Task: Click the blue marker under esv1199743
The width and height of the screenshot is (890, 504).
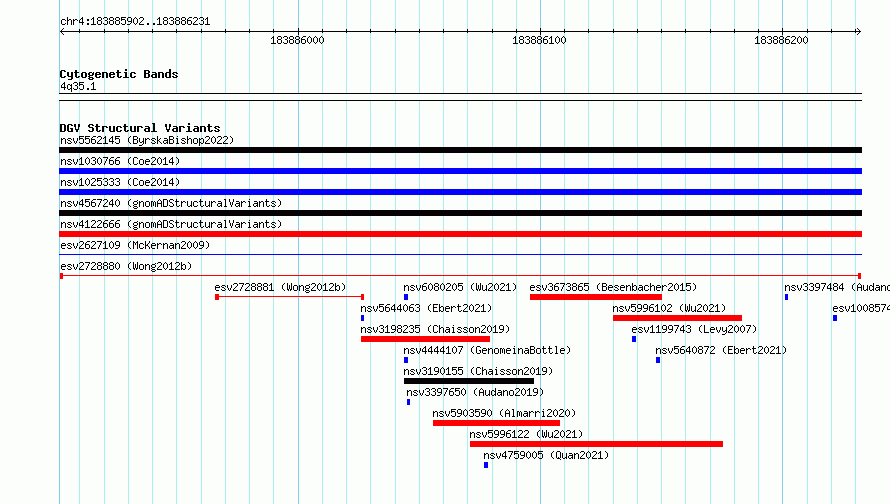Action: point(634,339)
